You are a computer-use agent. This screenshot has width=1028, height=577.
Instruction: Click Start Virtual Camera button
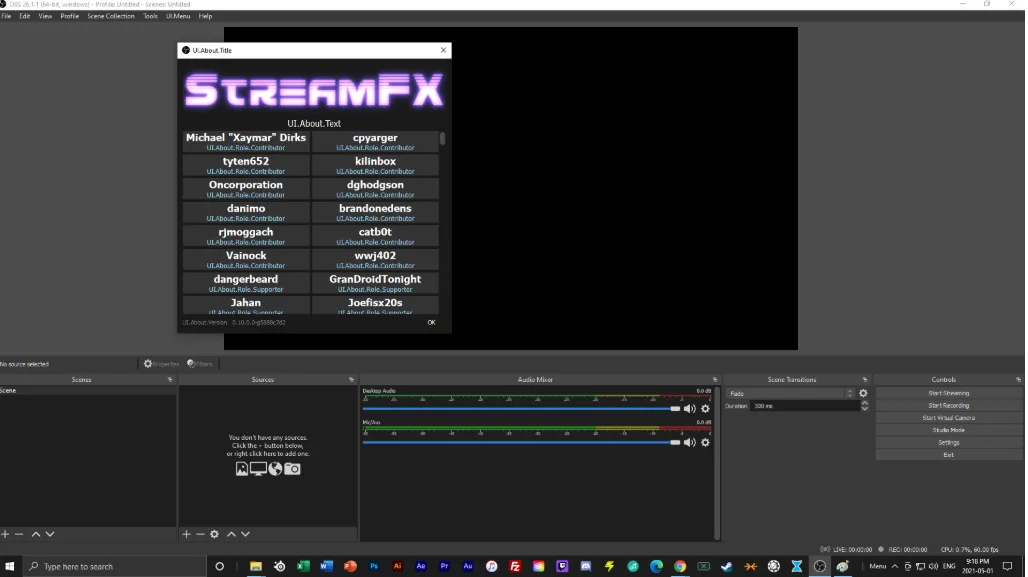[949, 418]
